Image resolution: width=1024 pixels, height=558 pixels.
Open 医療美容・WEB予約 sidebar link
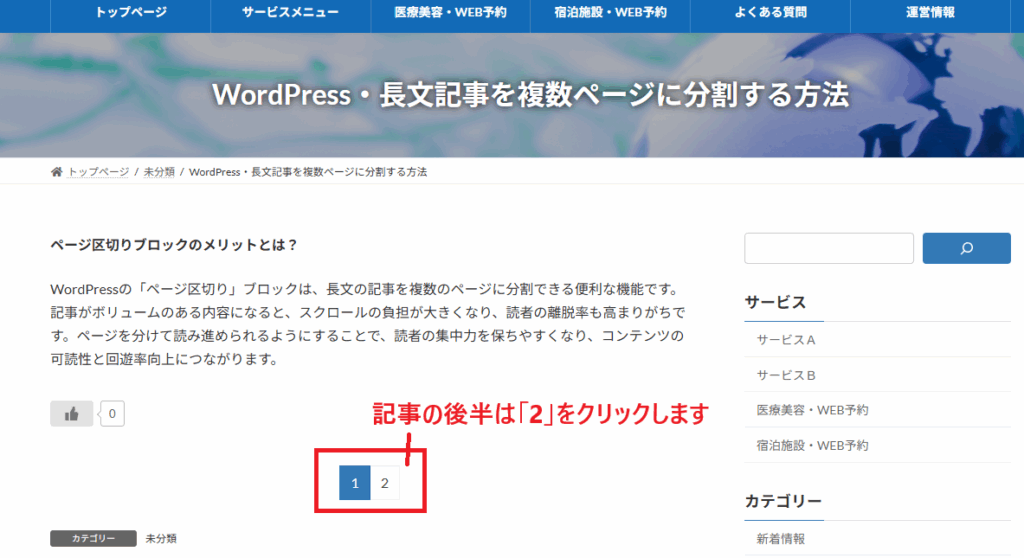tap(812, 410)
